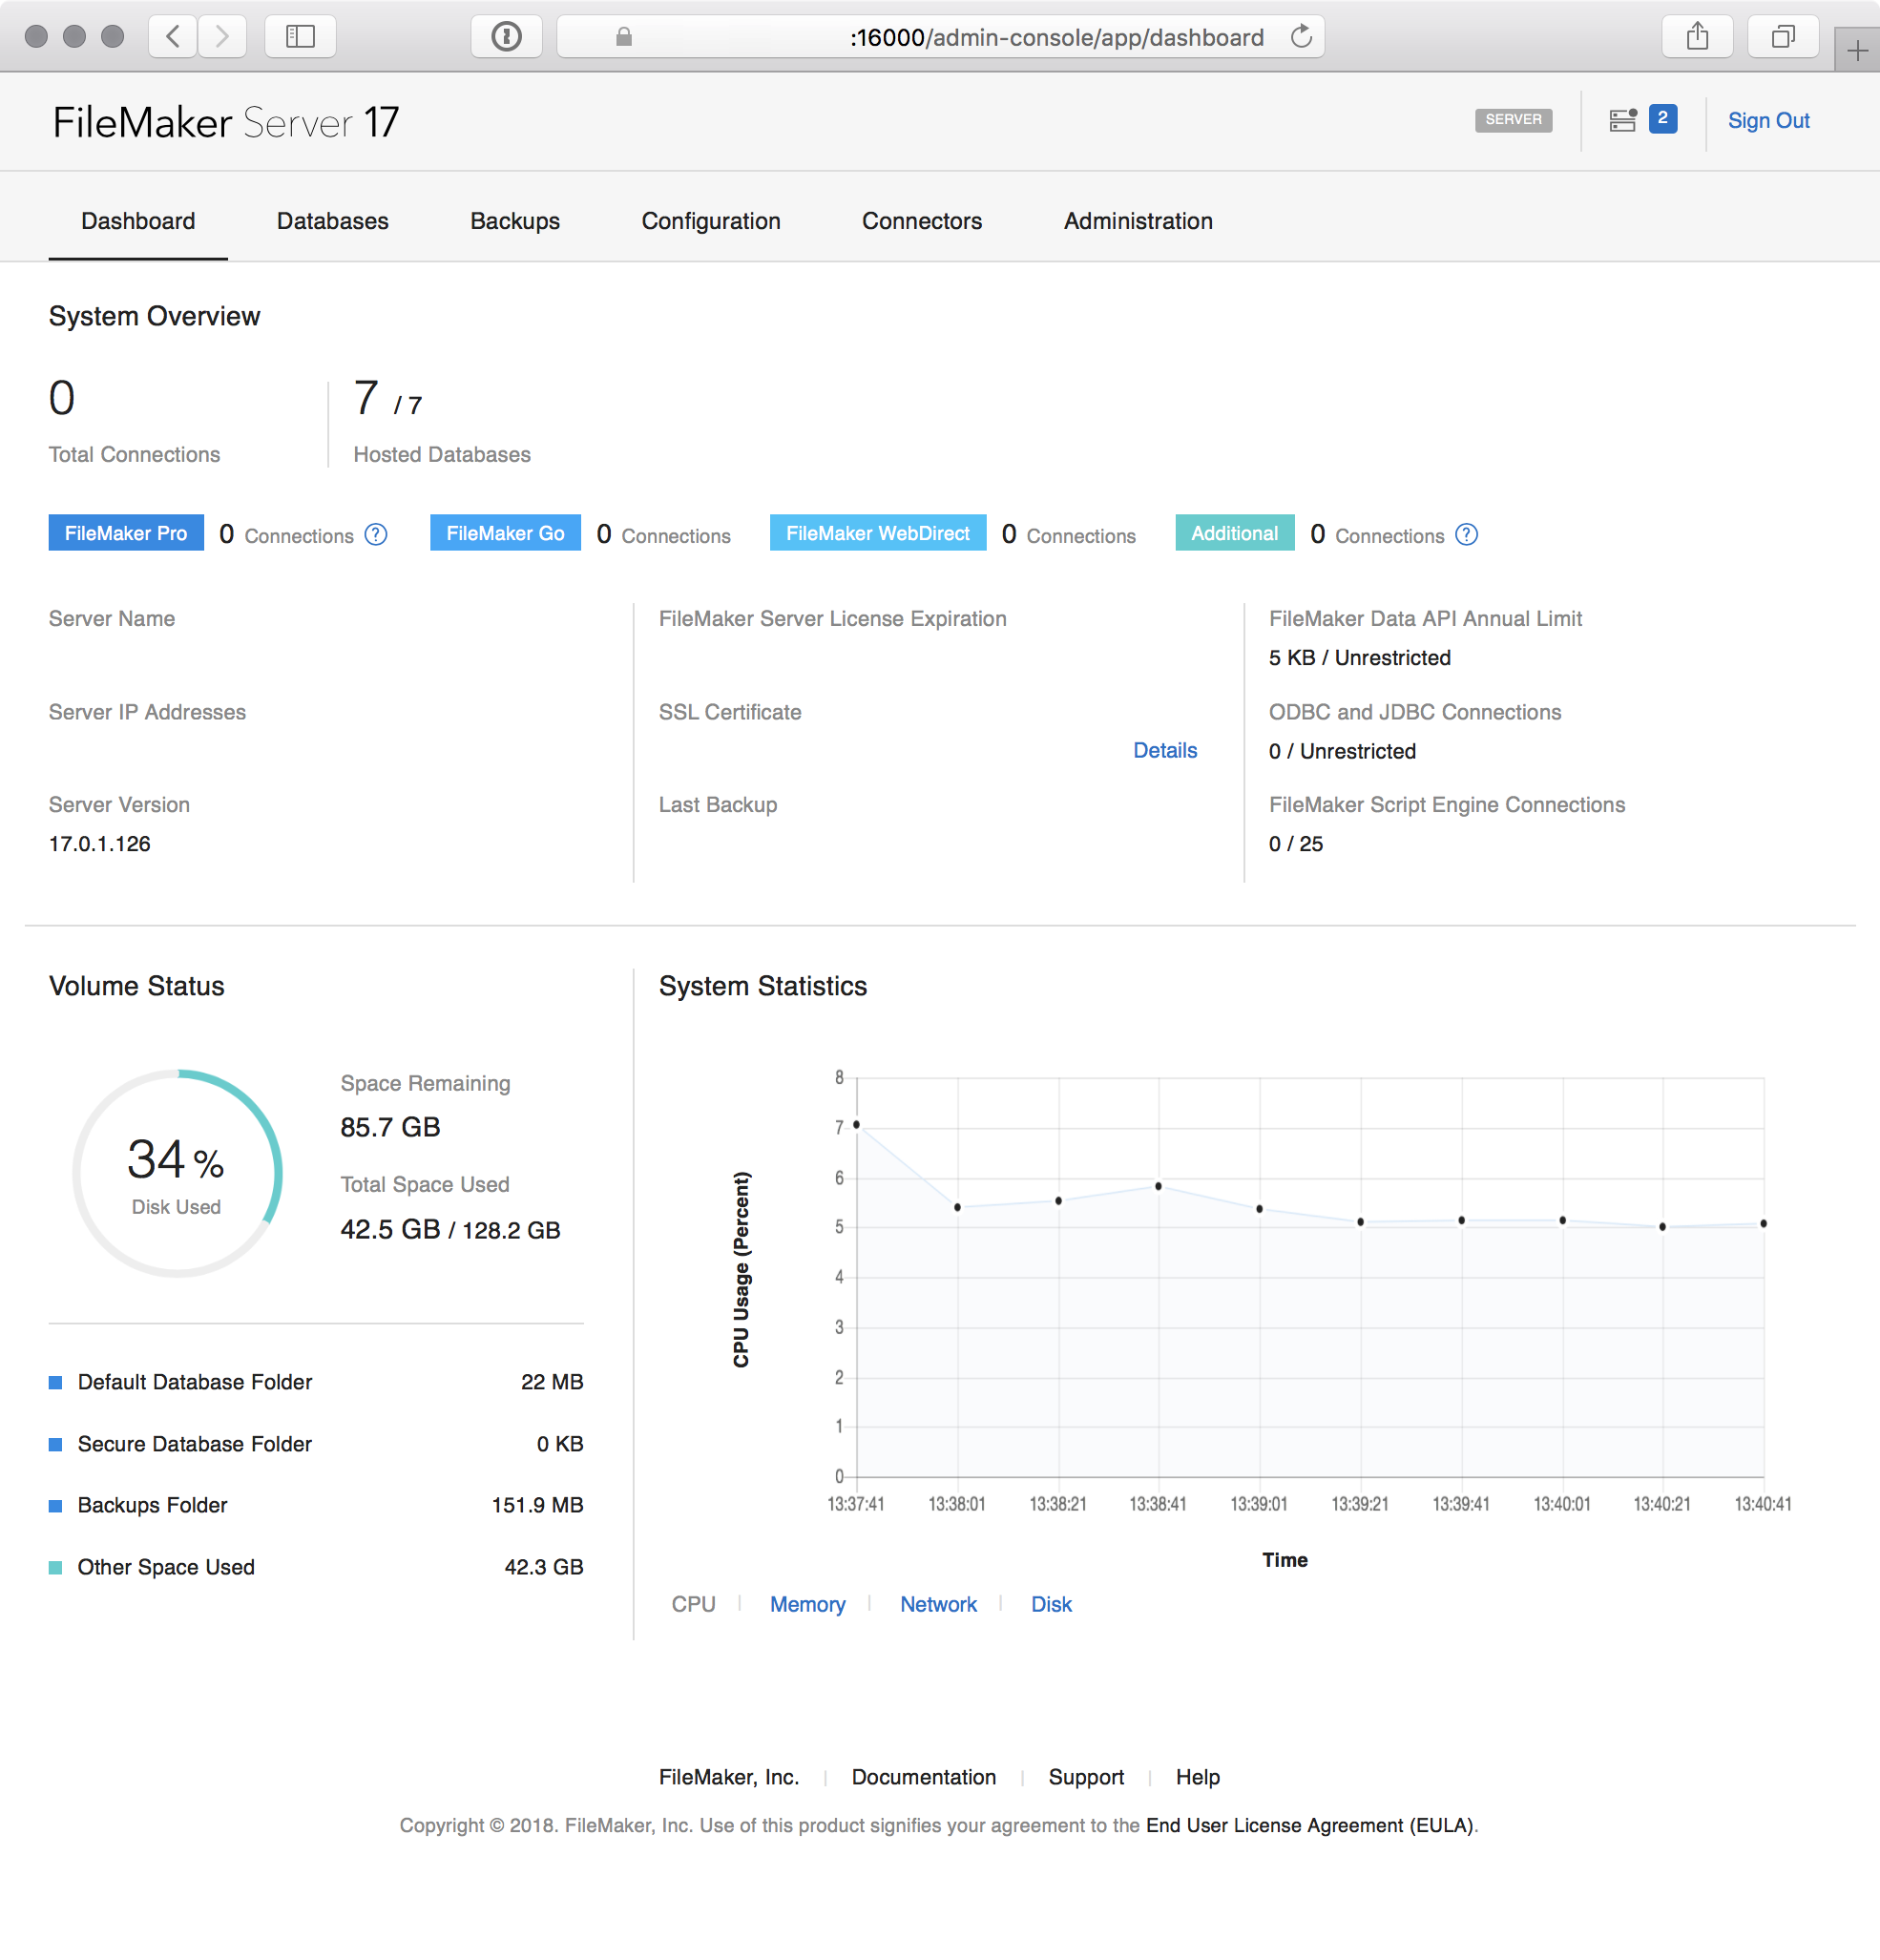Click the Safari share icon
1880x1960 pixels.
1697,37
